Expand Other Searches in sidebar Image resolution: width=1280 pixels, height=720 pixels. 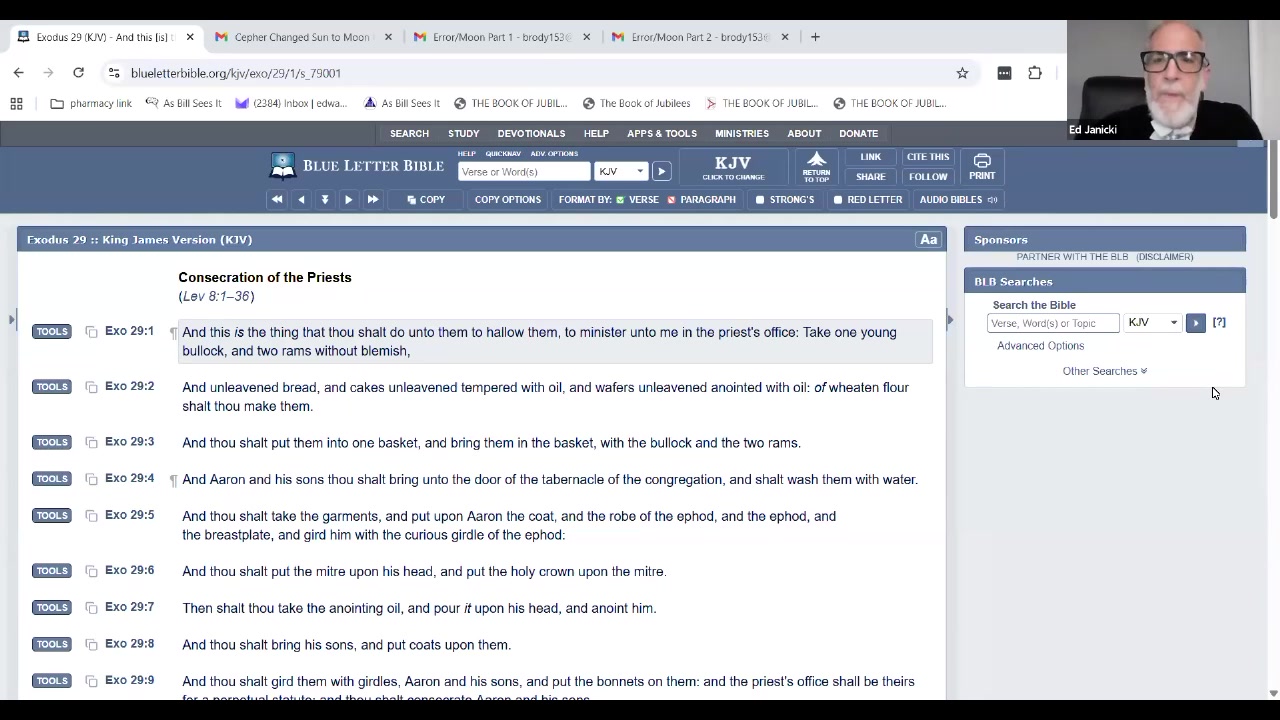tap(1104, 371)
